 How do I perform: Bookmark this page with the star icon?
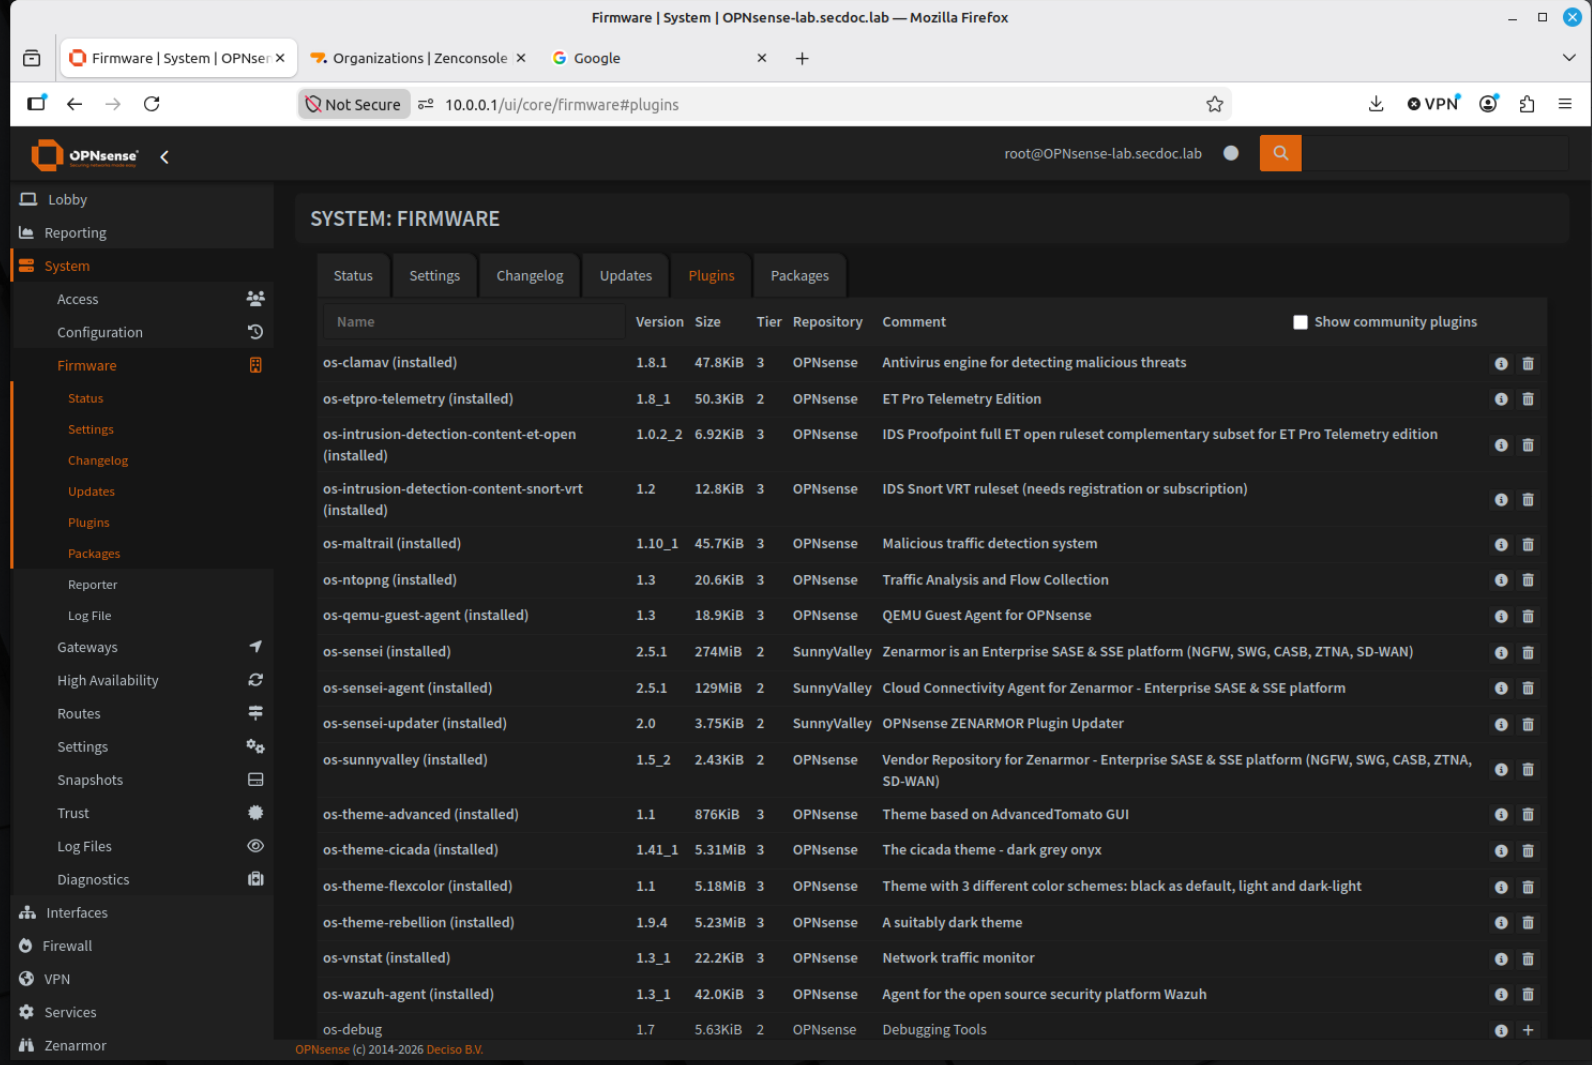[x=1214, y=104]
